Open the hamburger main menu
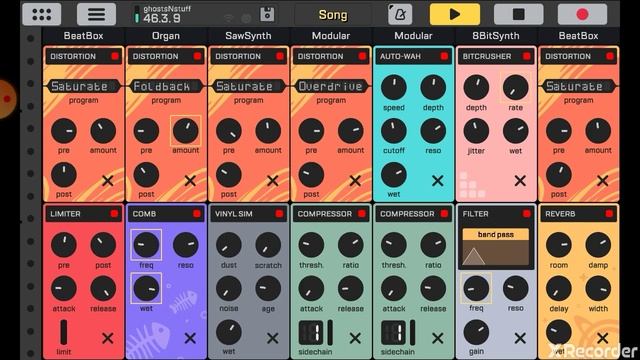The image size is (640, 360). point(96,14)
